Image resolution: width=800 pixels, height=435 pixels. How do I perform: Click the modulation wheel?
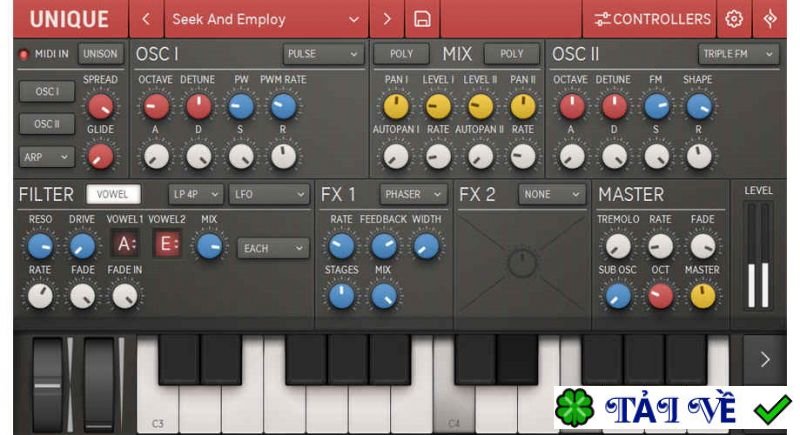pyautogui.click(x=98, y=385)
